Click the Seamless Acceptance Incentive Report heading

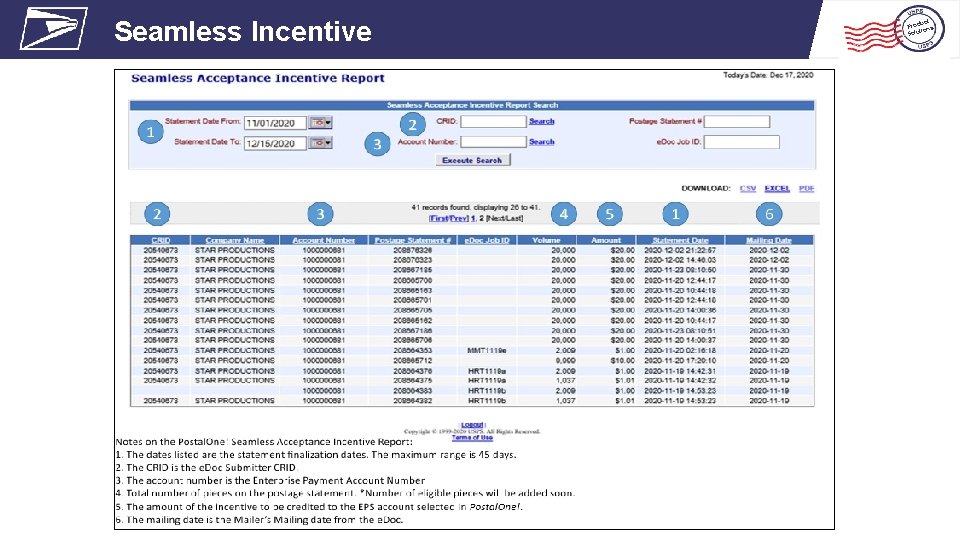tap(258, 78)
